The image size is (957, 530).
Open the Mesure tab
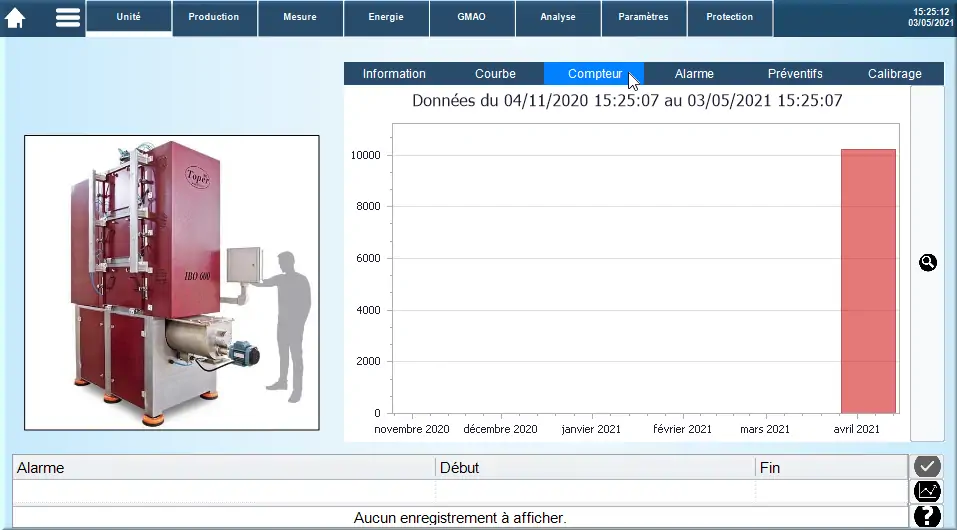pyautogui.click(x=300, y=17)
